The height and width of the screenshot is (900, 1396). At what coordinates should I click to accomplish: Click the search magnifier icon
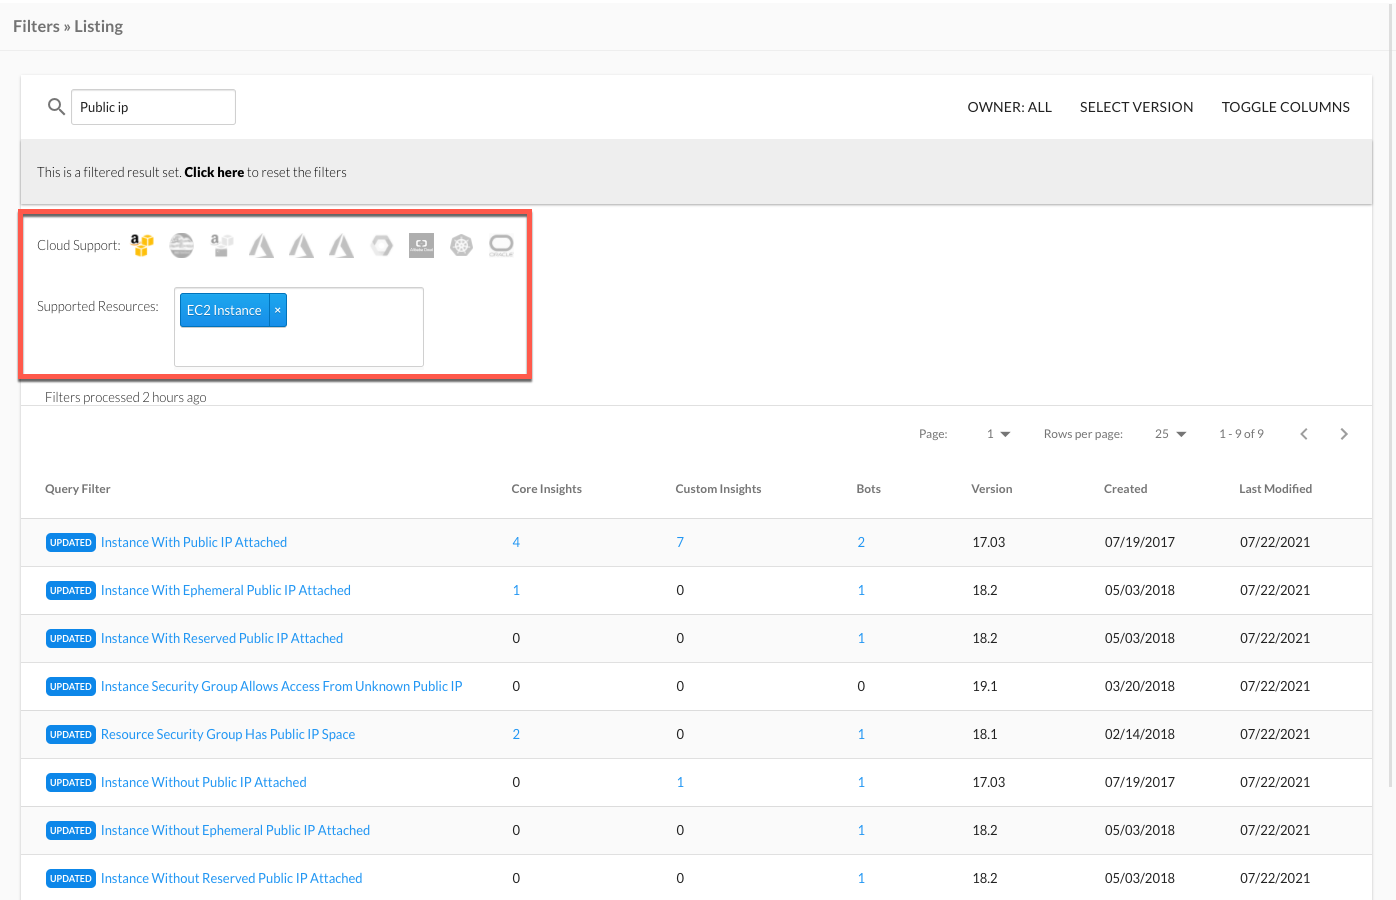(x=57, y=106)
